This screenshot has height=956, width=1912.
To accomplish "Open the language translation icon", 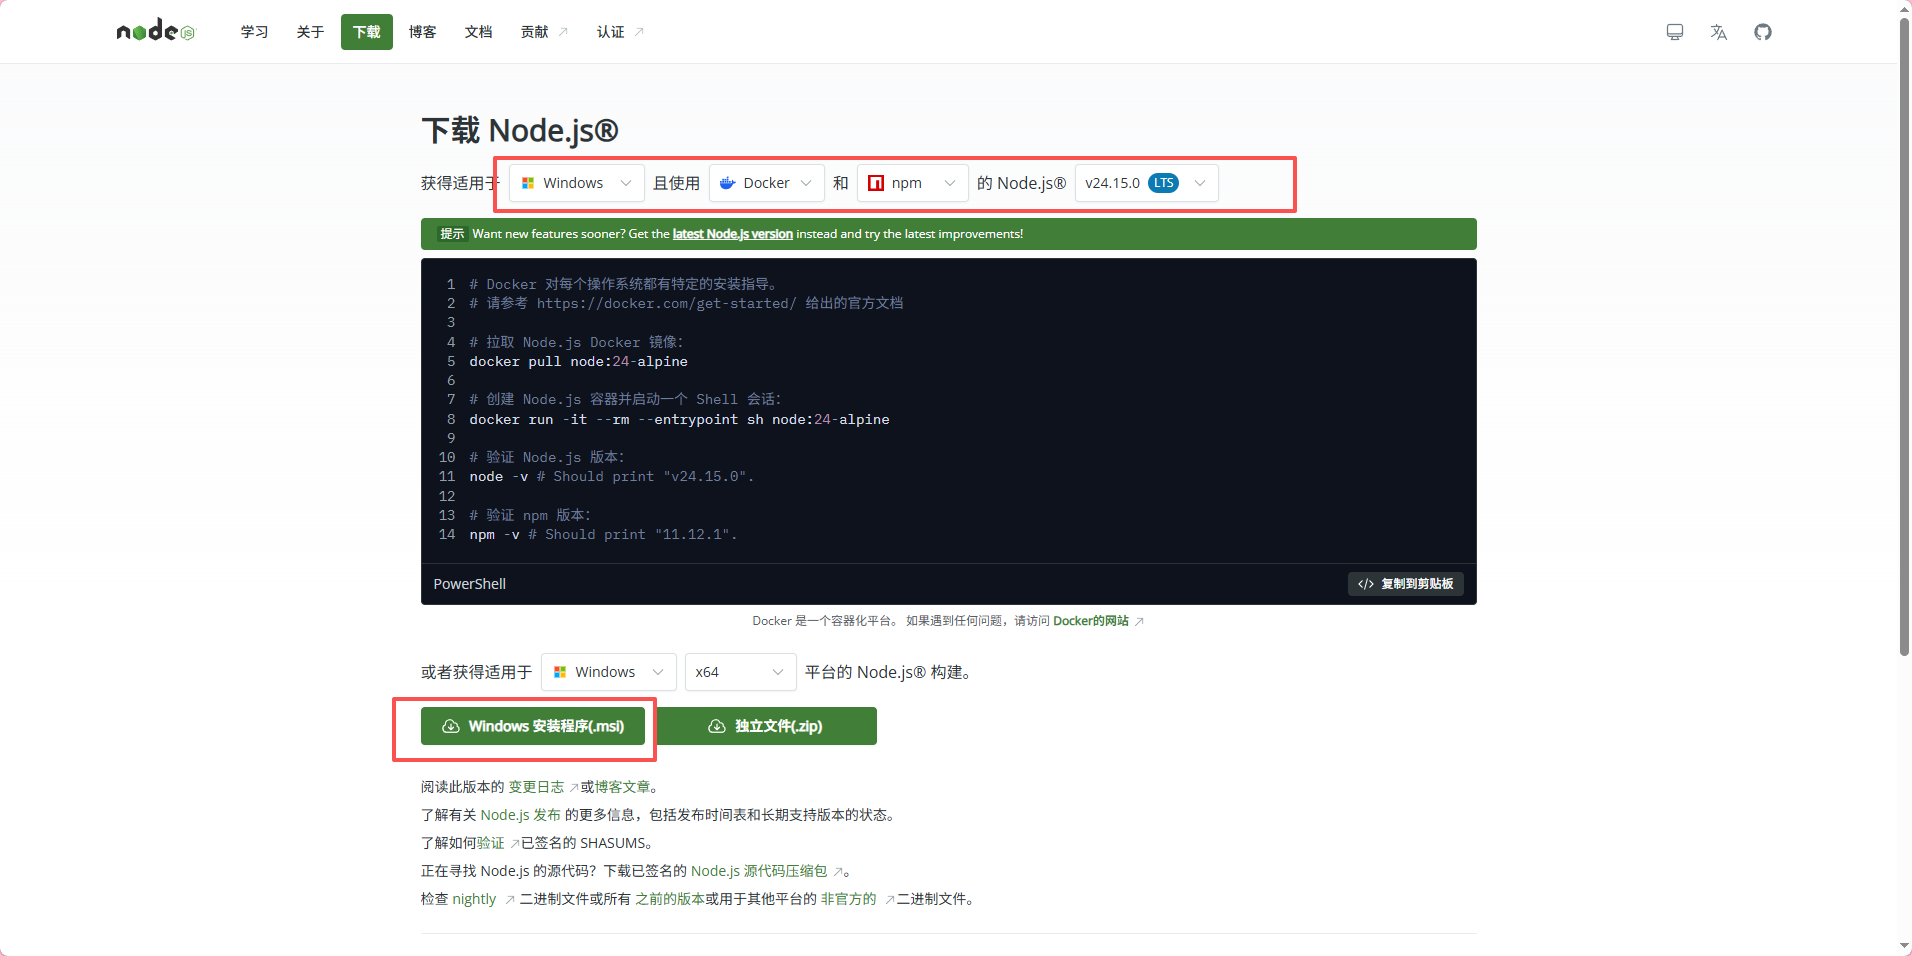I will pos(1719,32).
